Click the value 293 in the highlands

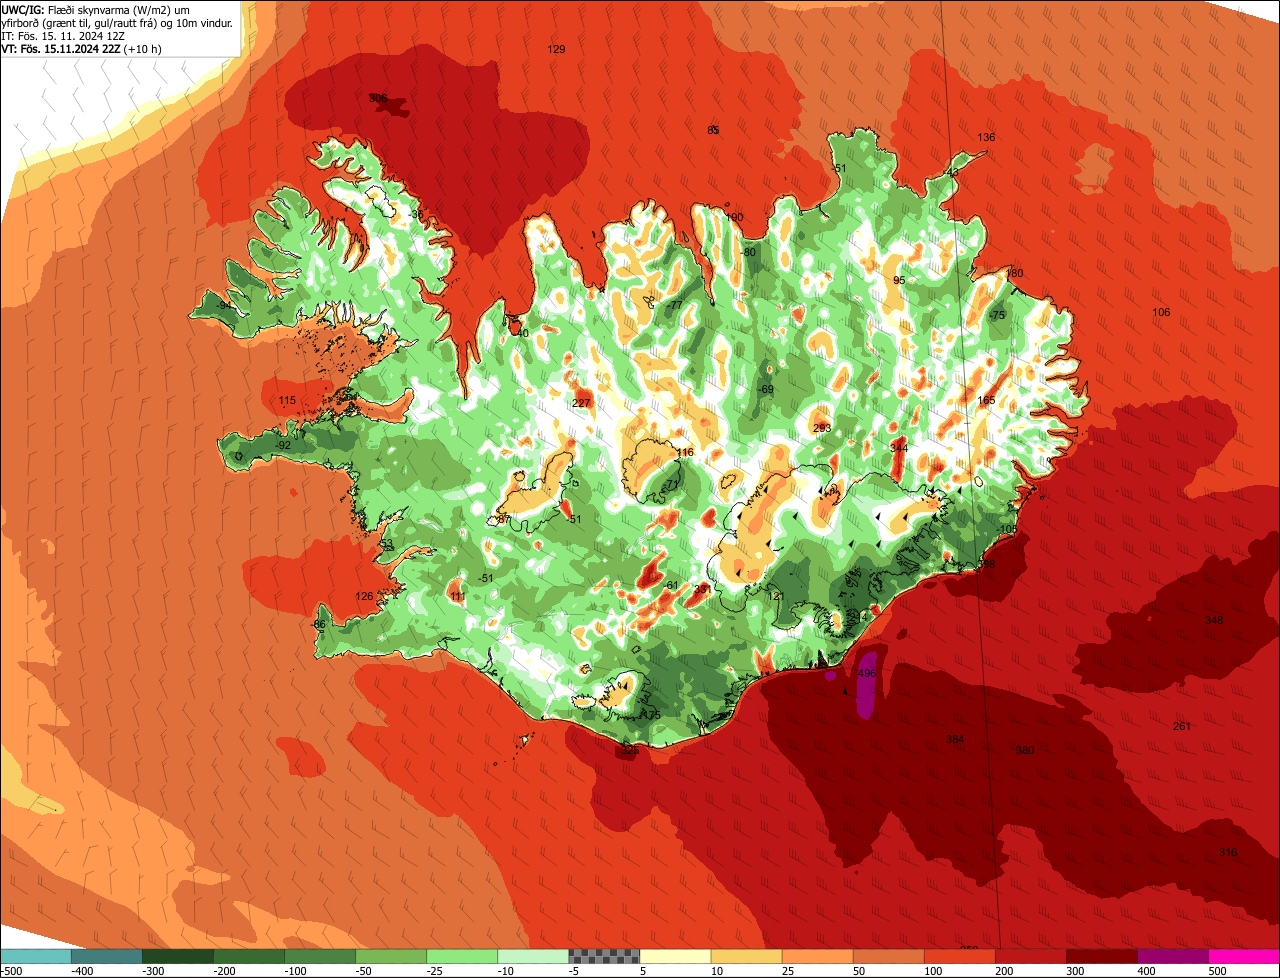822,428
